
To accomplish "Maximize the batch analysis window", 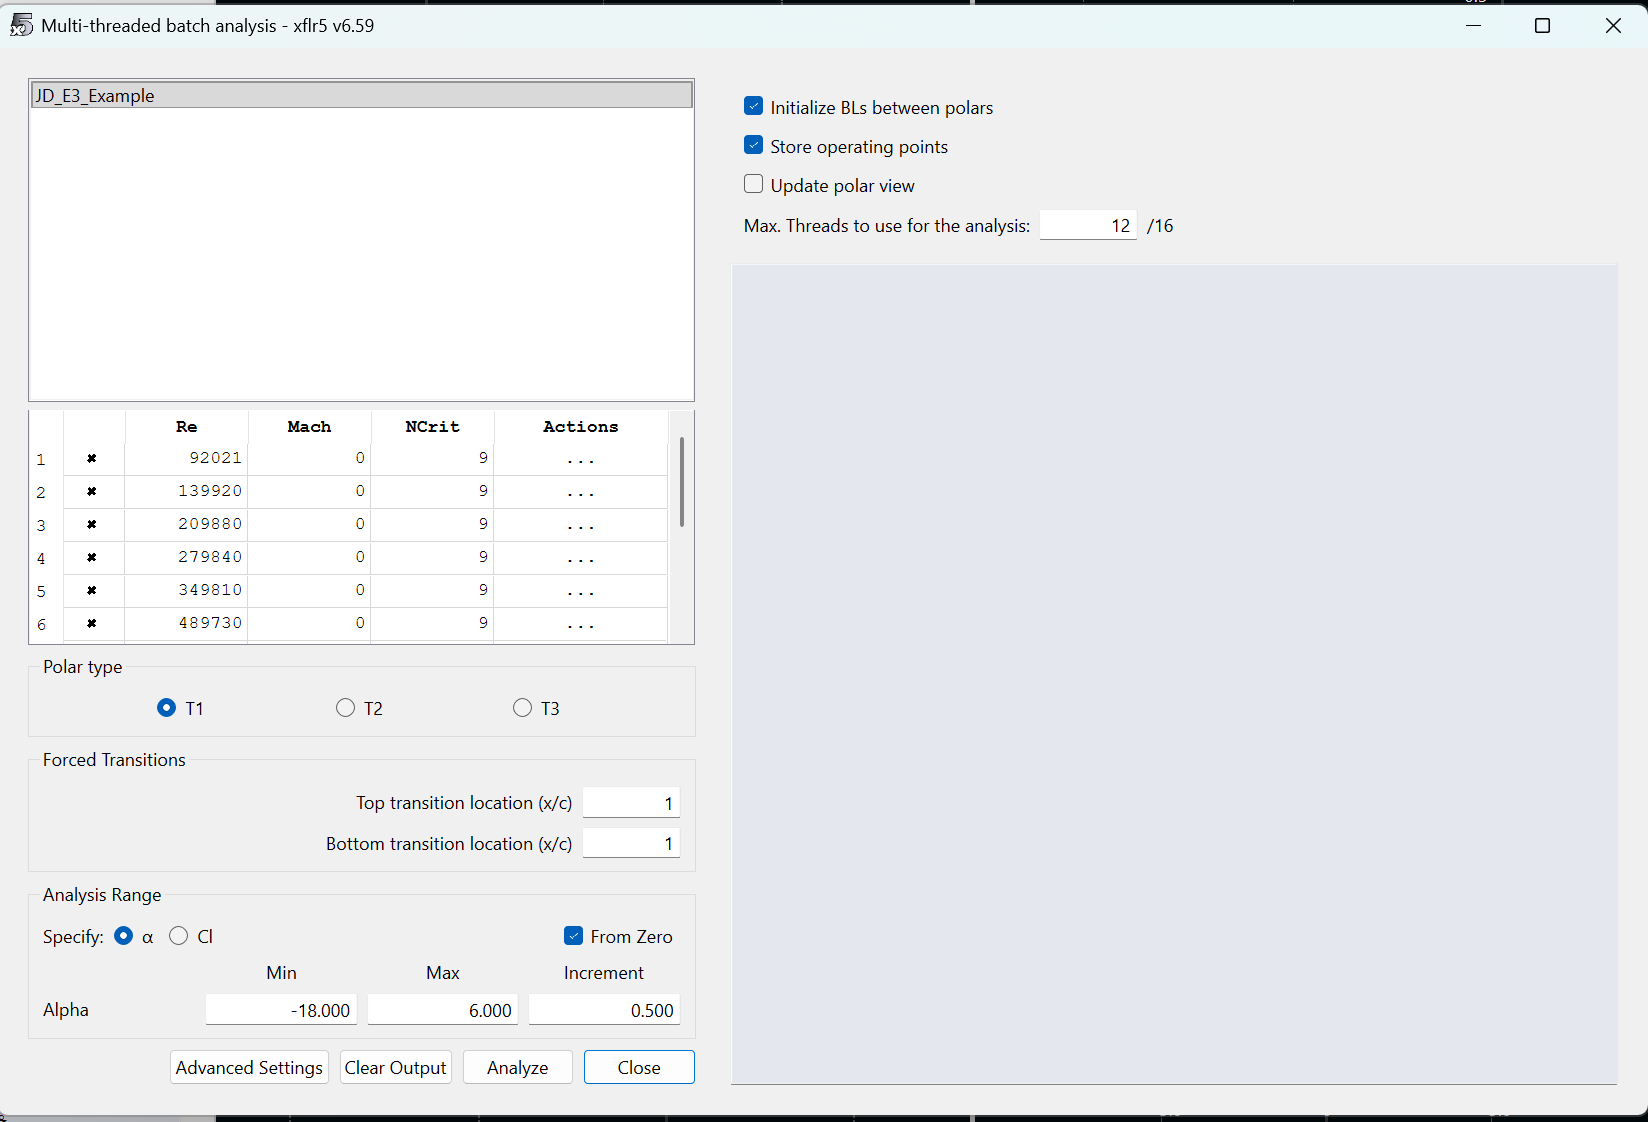I will (x=1542, y=25).
